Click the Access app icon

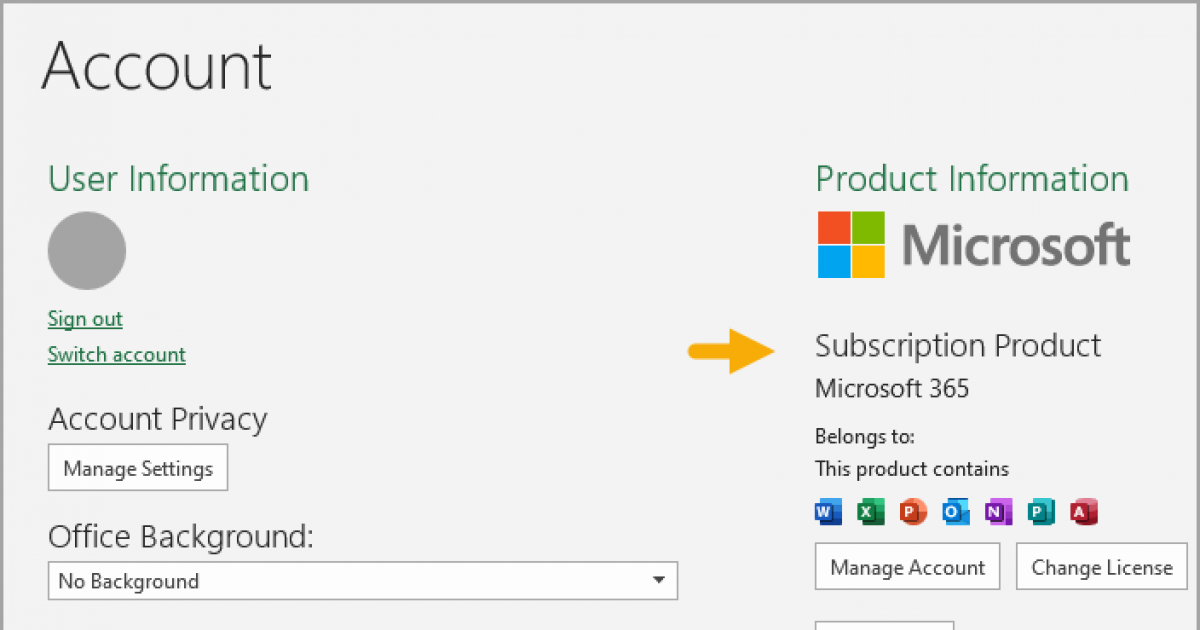[x=1084, y=512]
